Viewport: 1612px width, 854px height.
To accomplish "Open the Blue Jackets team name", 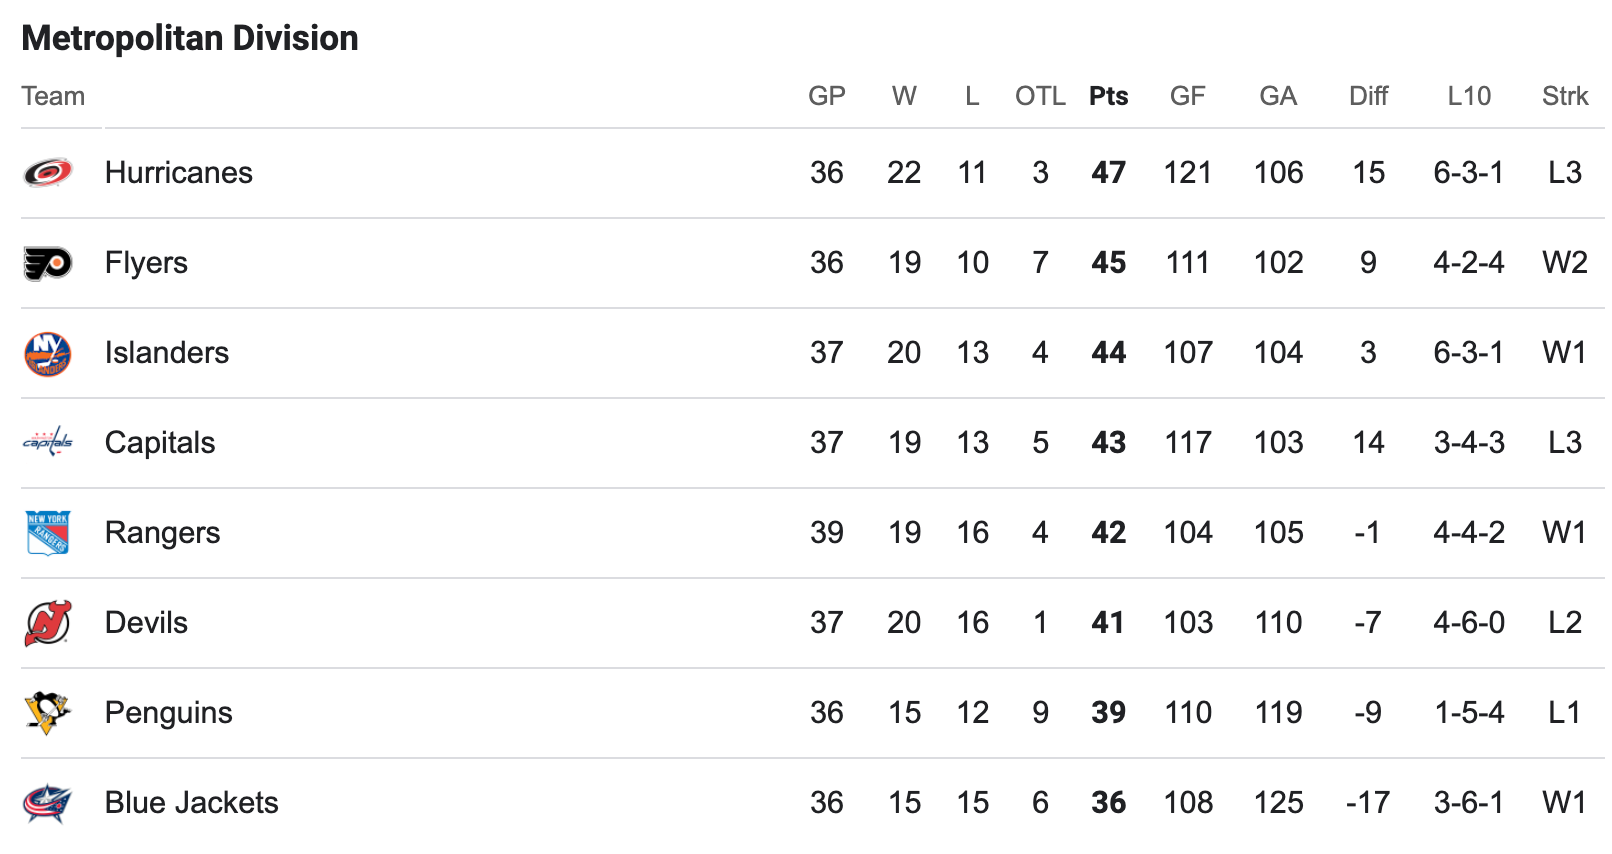I will click(192, 803).
